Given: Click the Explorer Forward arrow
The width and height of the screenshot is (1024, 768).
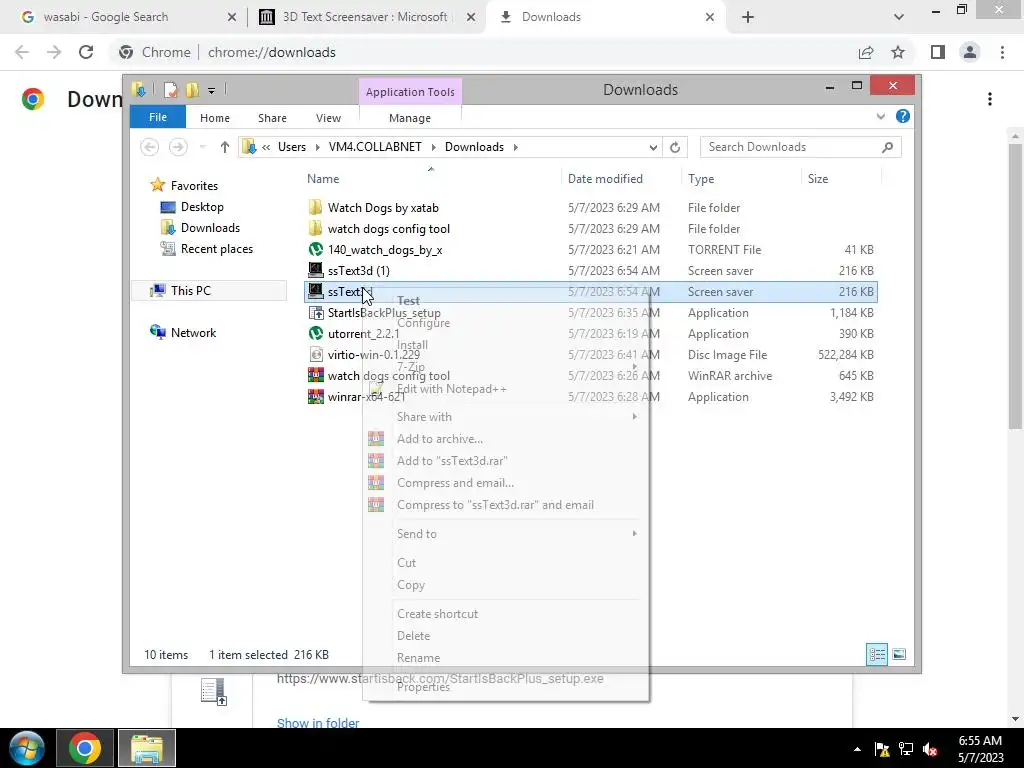Looking at the screenshot, I should (x=178, y=147).
